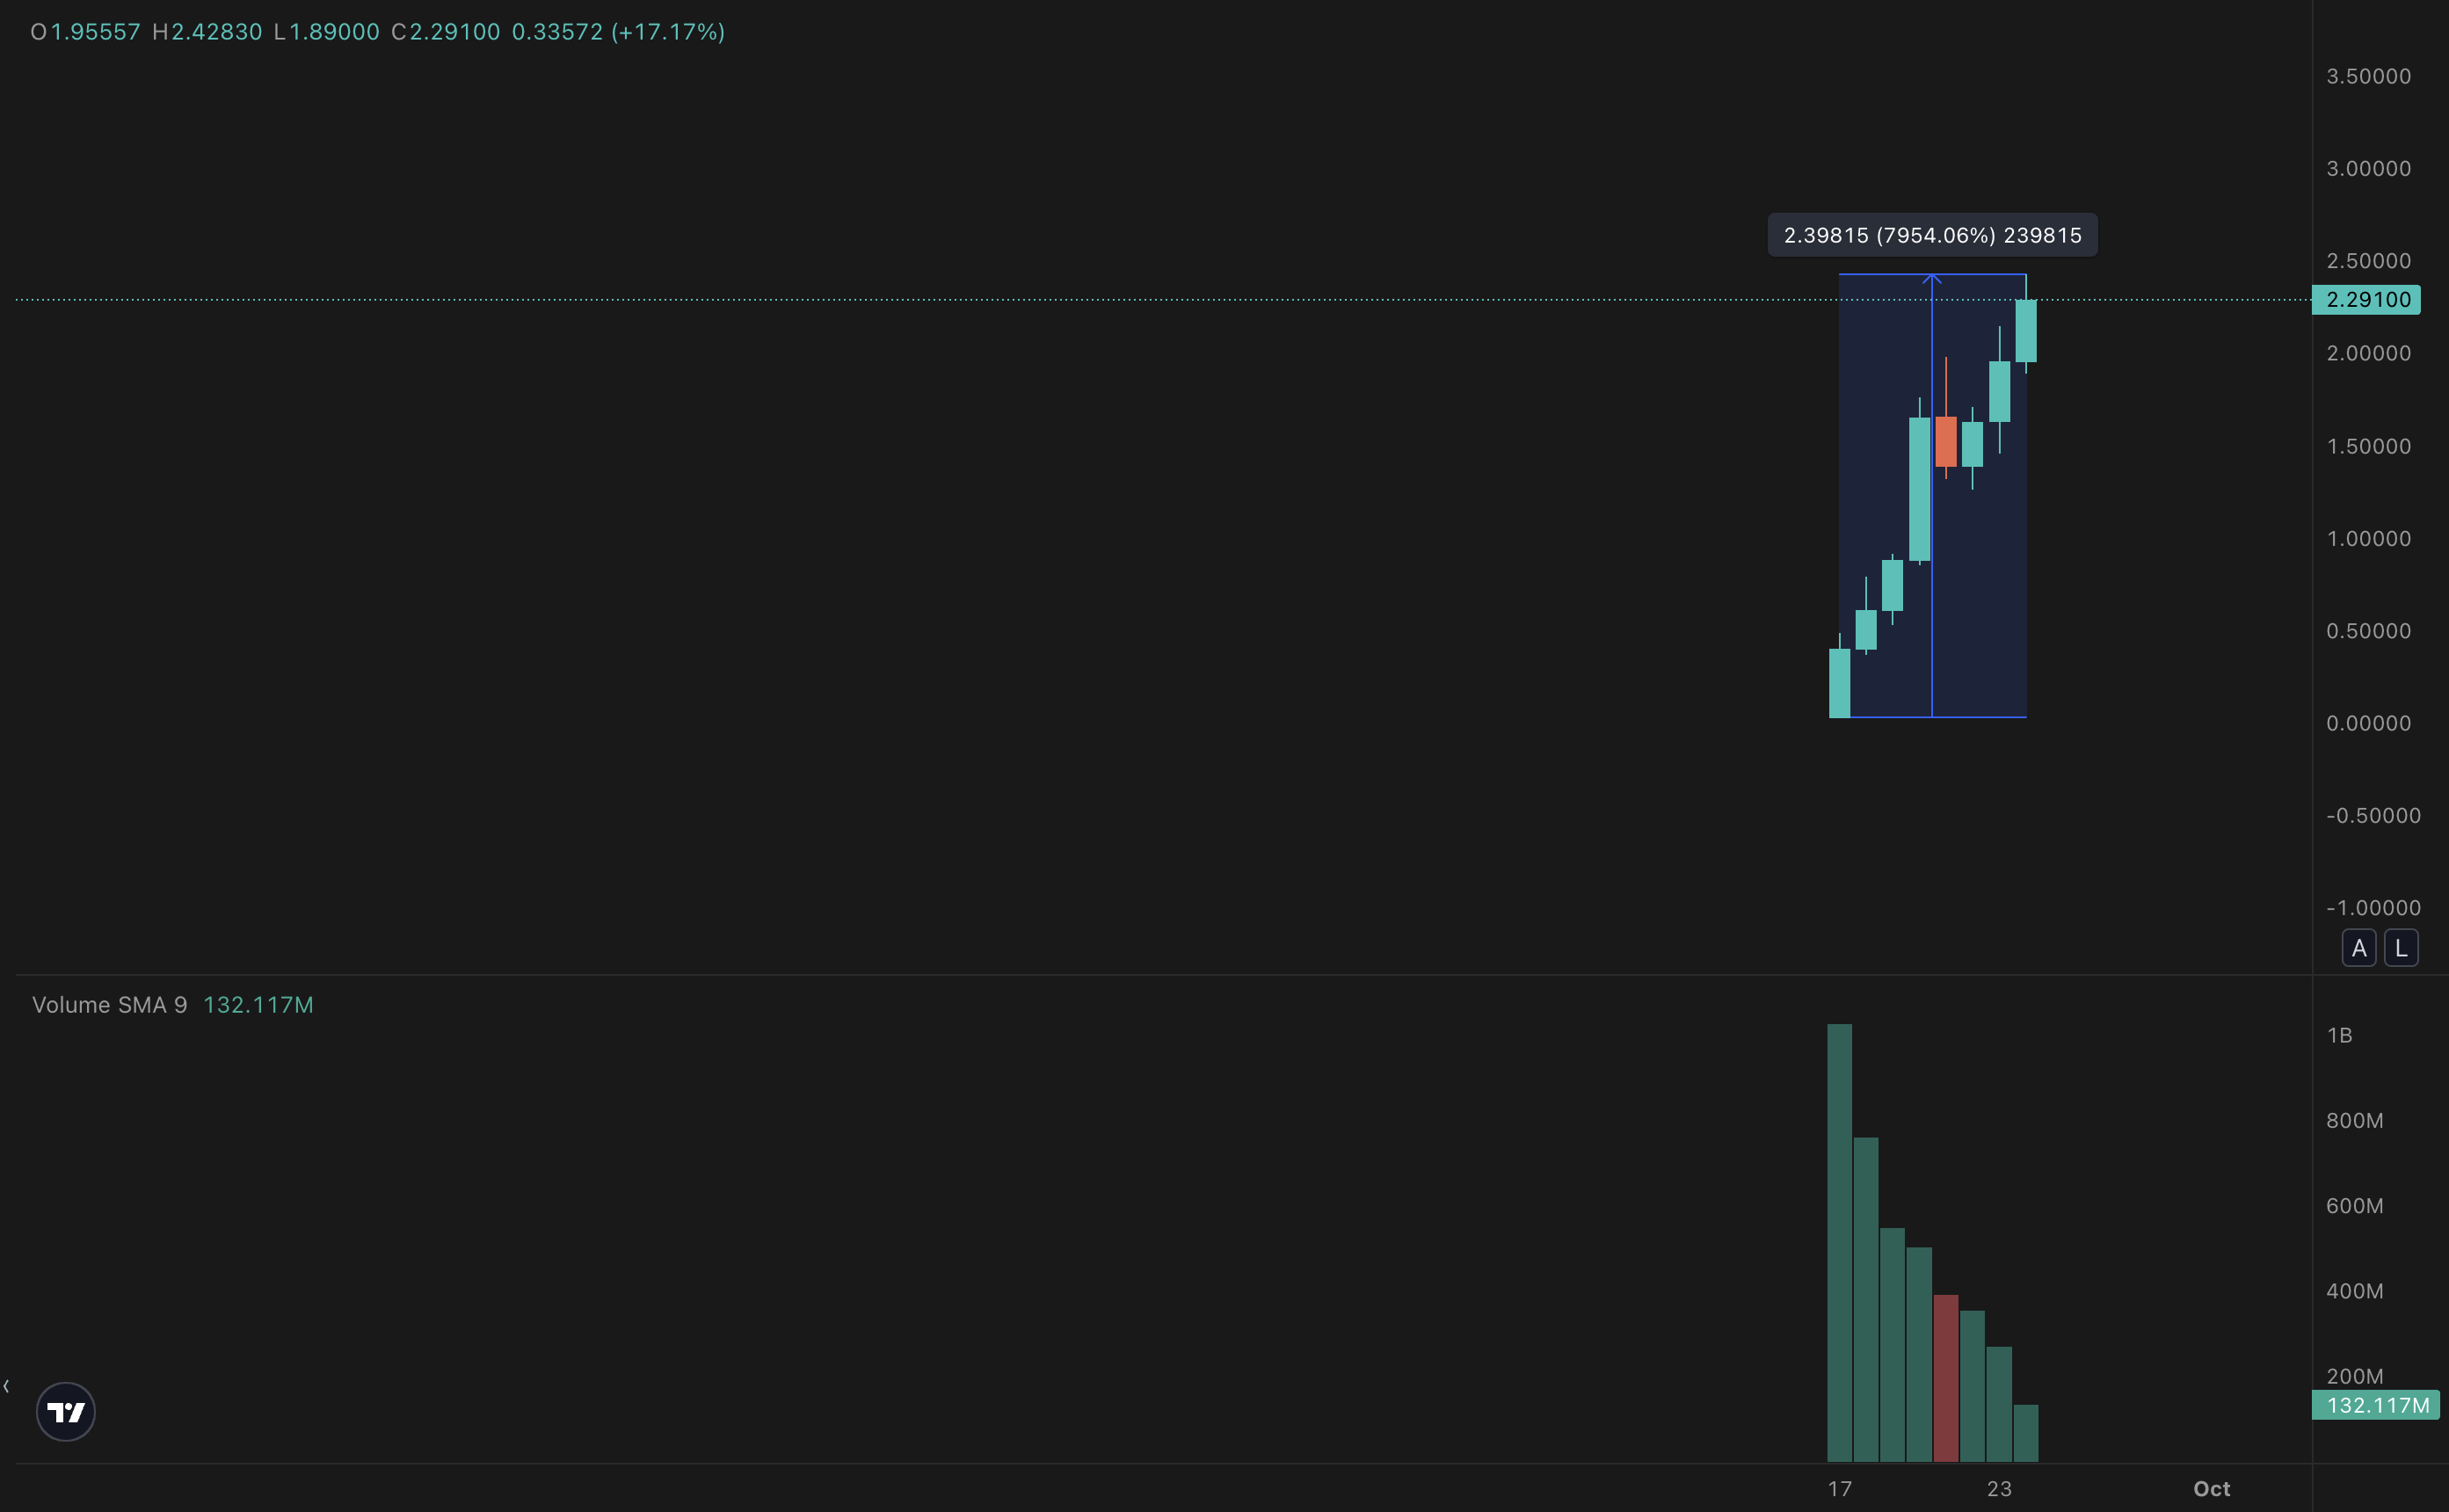Click the open value O 1.95557 in legend
Image resolution: width=2449 pixels, height=1512 pixels.
point(85,32)
